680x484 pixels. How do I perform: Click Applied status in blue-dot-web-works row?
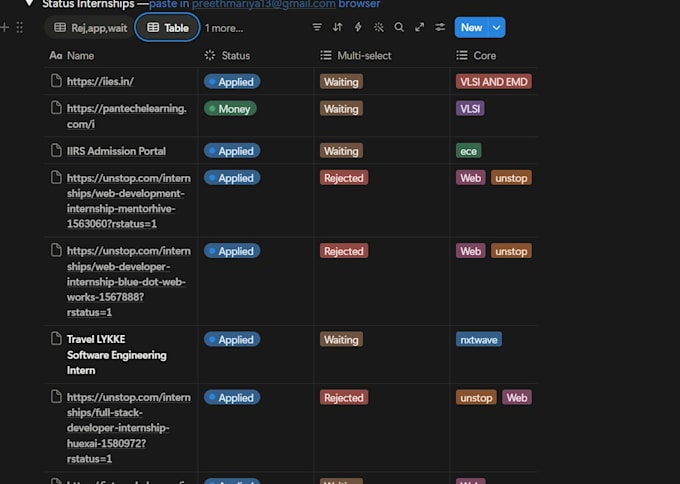pyautogui.click(x=232, y=251)
